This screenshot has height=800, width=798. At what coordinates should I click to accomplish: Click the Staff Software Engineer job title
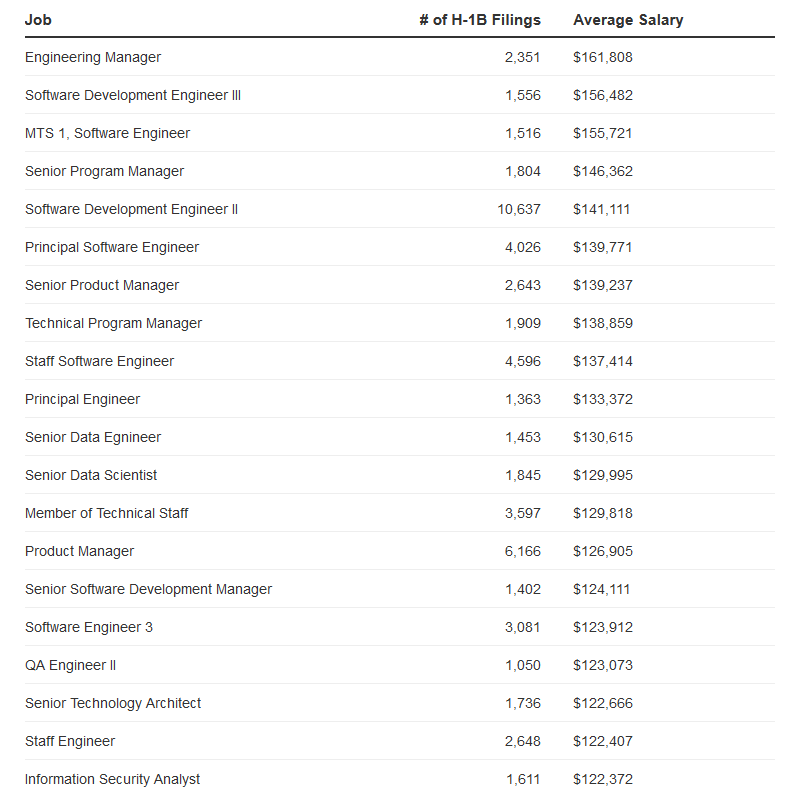(x=99, y=361)
